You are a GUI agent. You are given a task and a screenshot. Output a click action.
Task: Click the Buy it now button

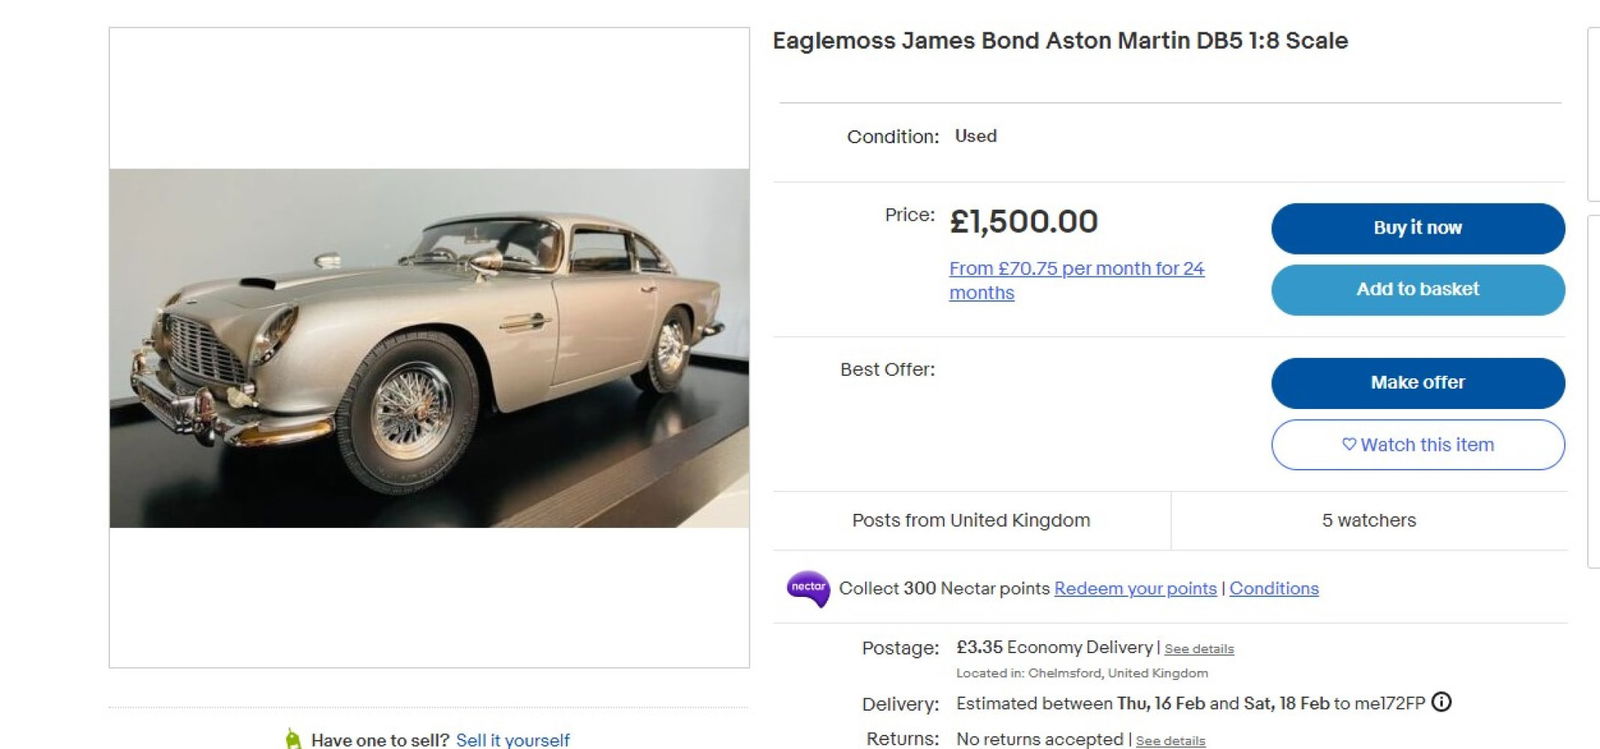pyautogui.click(x=1417, y=228)
